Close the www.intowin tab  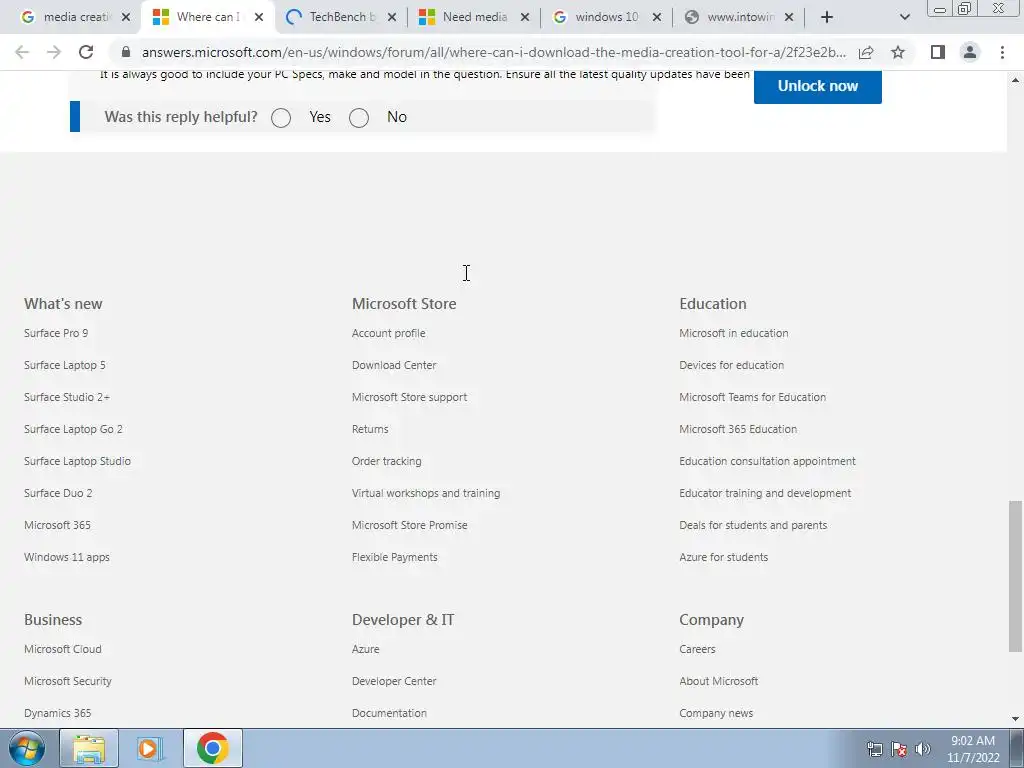(x=789, y=17)
